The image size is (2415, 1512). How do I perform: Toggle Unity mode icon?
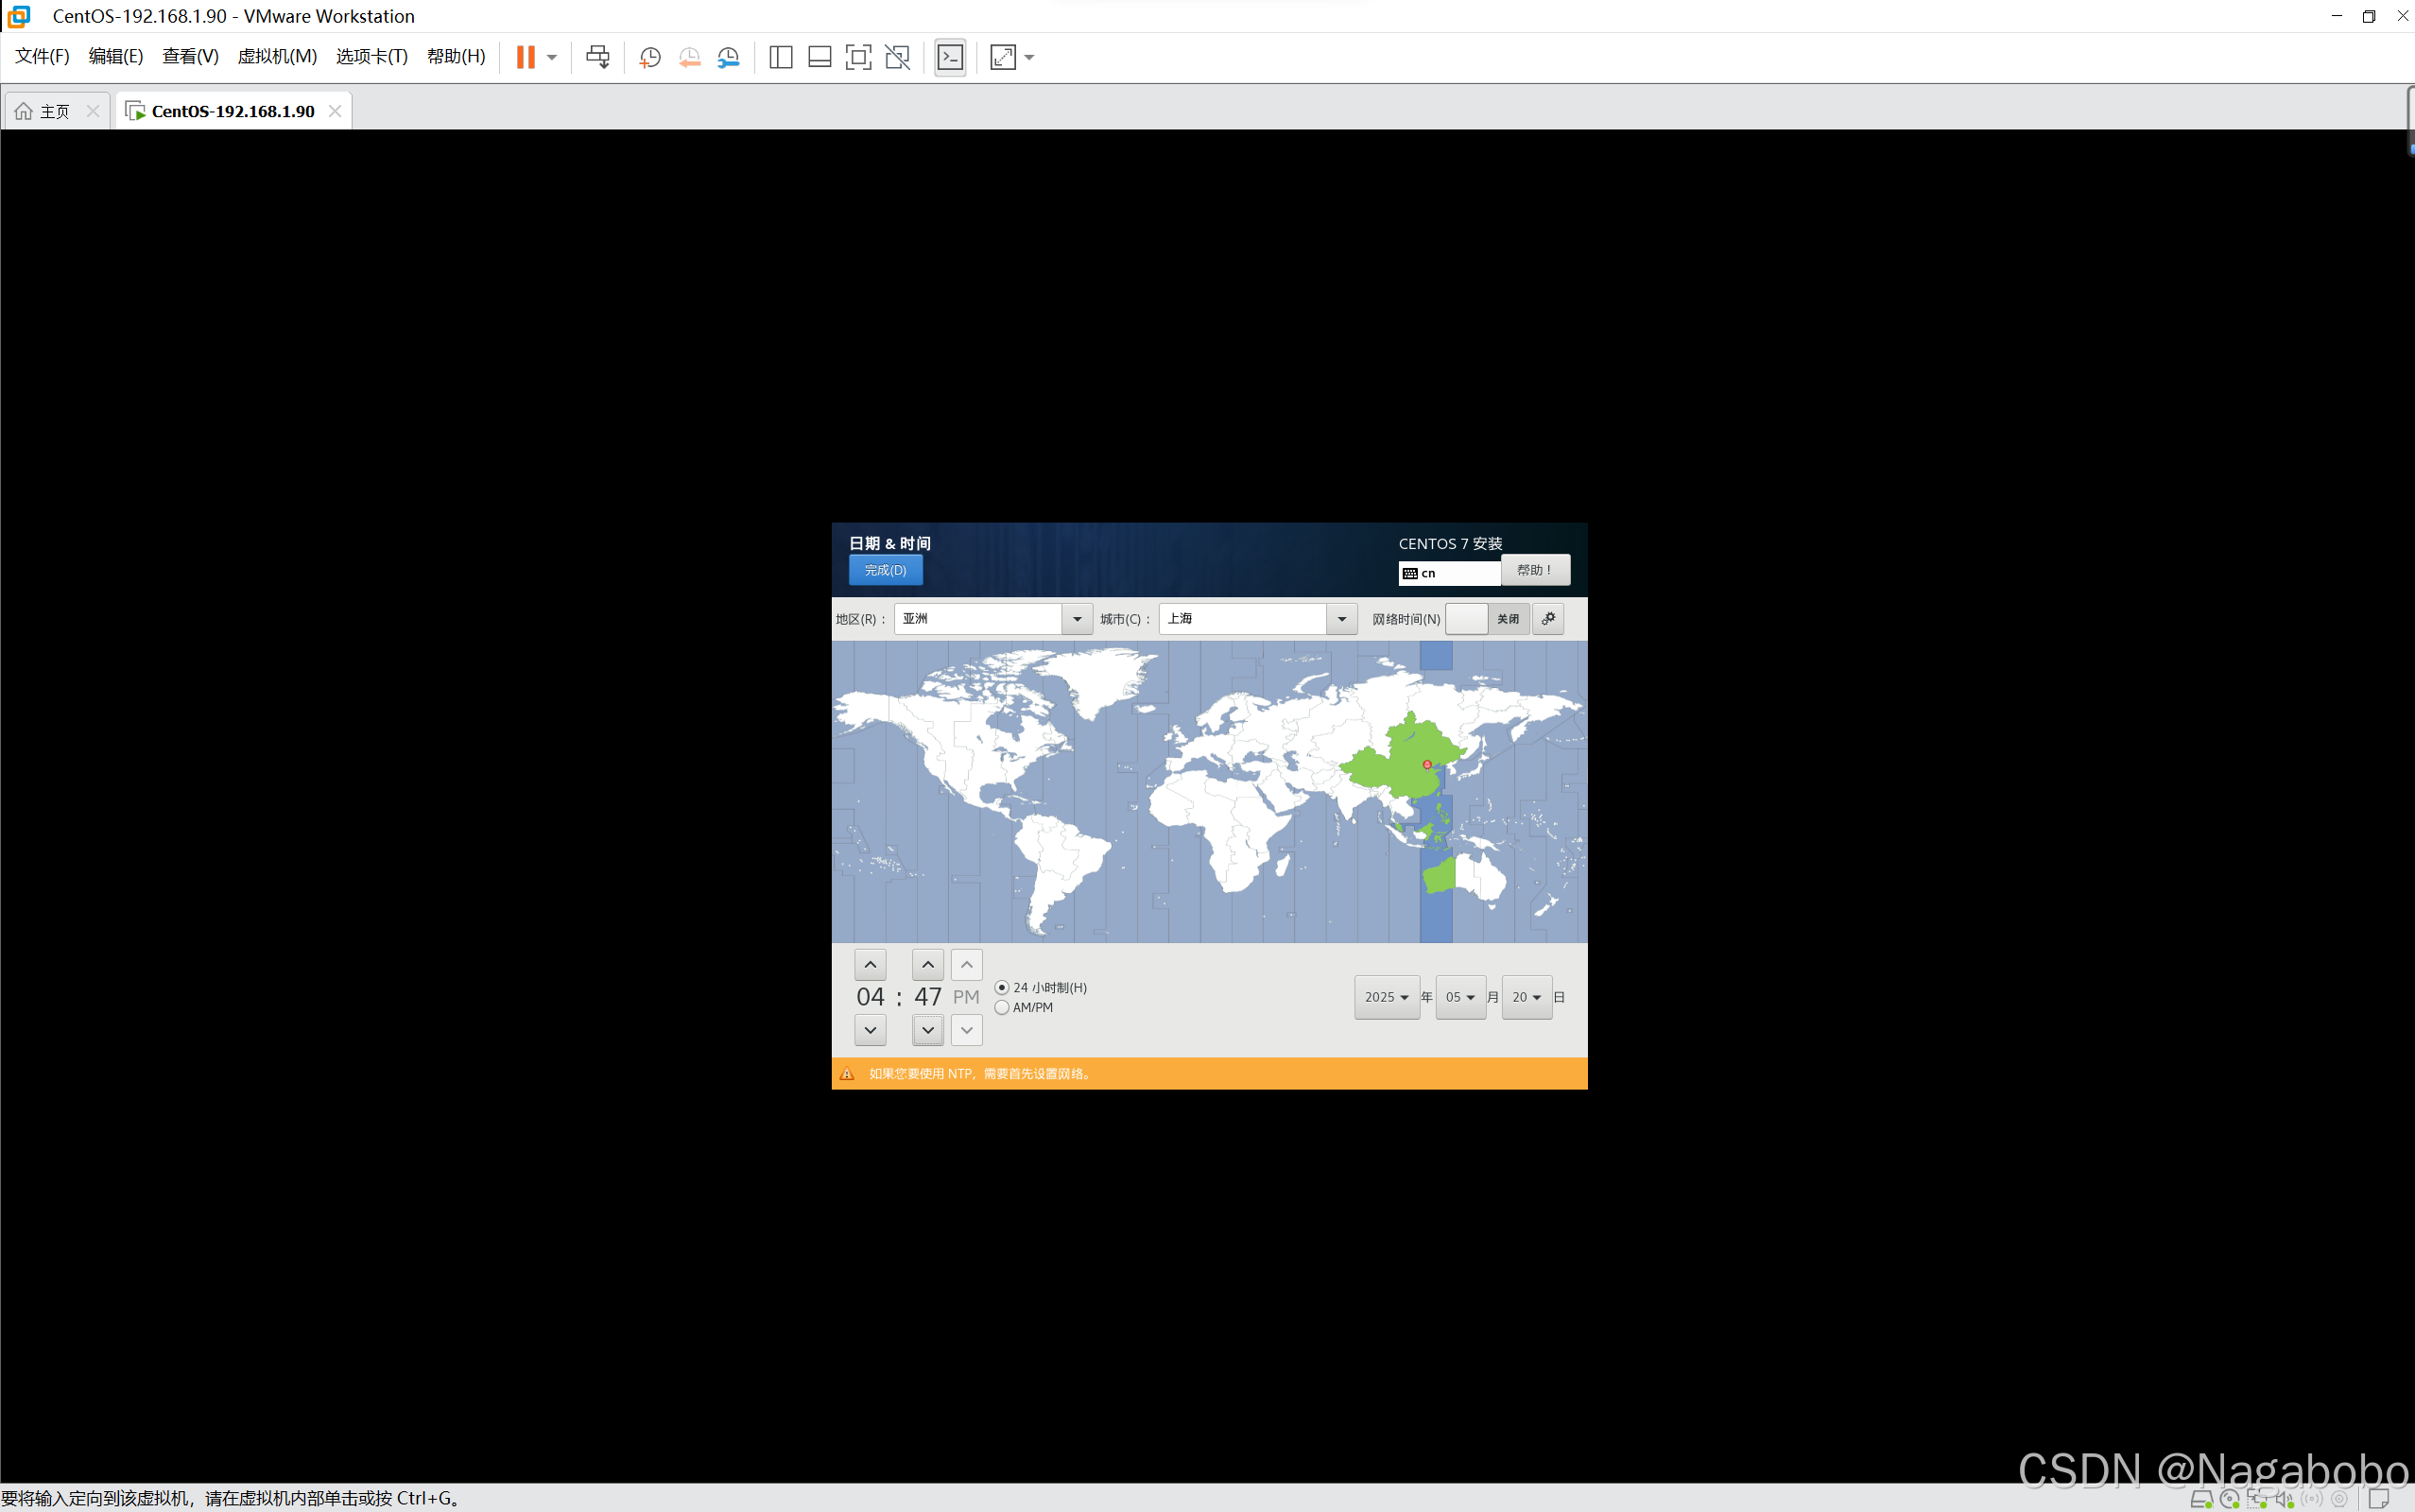click(x=897, y=57)
